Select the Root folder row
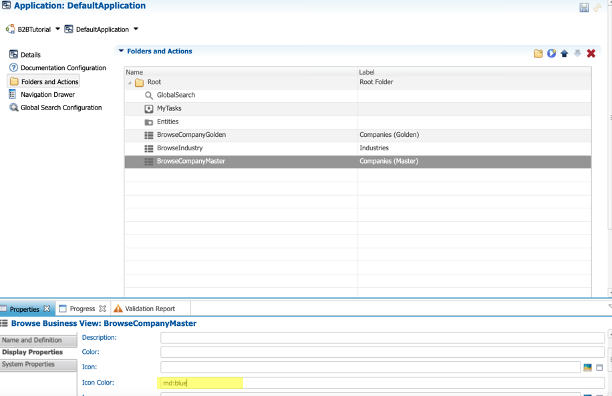The height and width of the screenshot is (396, 612). (x=358, y=82)
